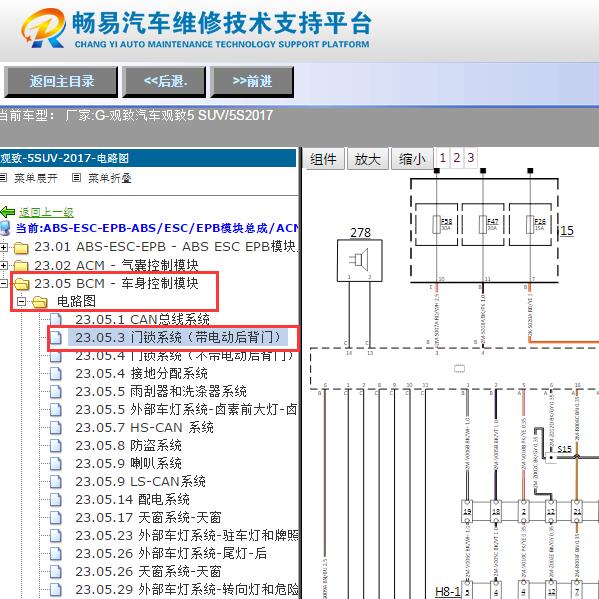Click page icon beside 23.05.9 LS-CAN系统
This screenshot has width=599, height=599.
[x=56, y=482]
